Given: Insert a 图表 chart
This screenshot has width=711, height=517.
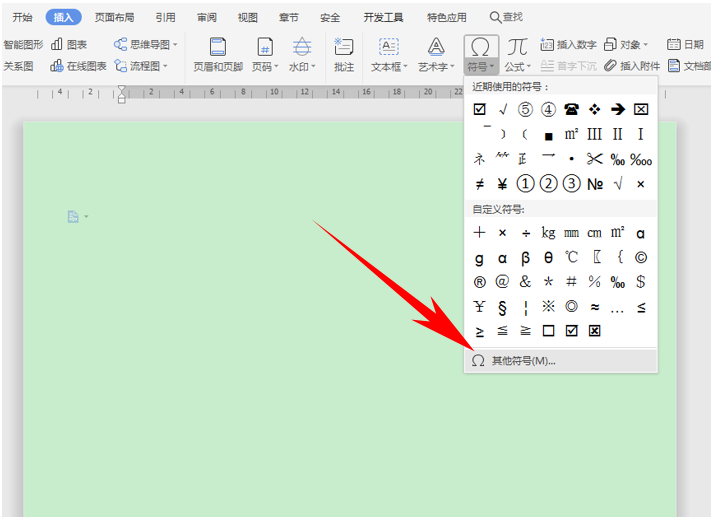Looking at the screenshot, I should (x=69, y=44).
